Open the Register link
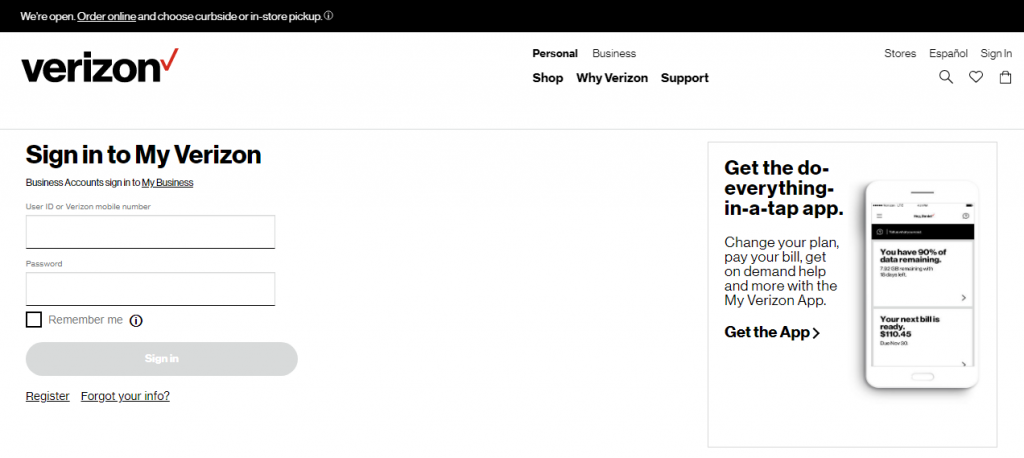The width and height of the screenshot is (1024, 458). [x=47, y=396]
